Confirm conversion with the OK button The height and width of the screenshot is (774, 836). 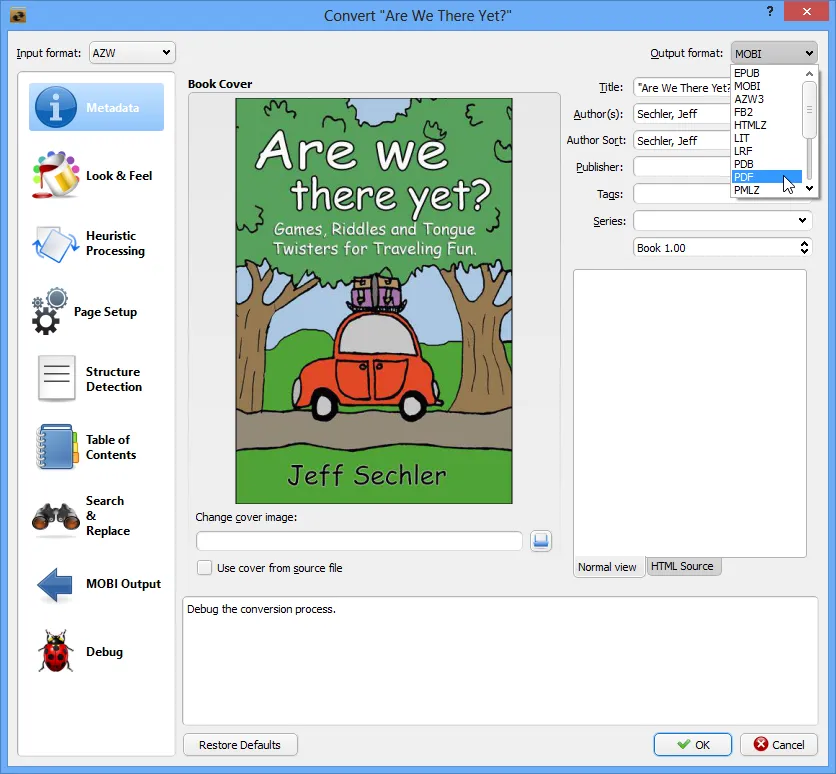[692, 744]
